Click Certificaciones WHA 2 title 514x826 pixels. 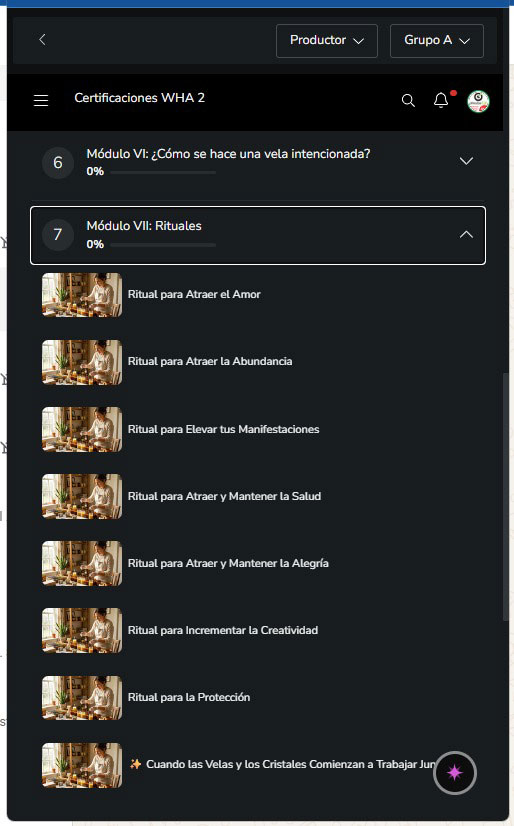coord(140,98)
